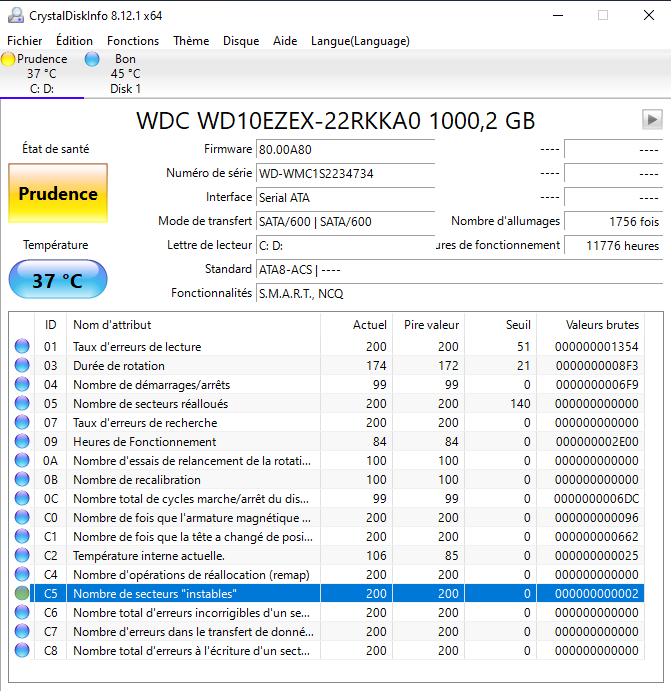Open the Aide menu
The width and height of the screenshot is (671, 691).
285,41
